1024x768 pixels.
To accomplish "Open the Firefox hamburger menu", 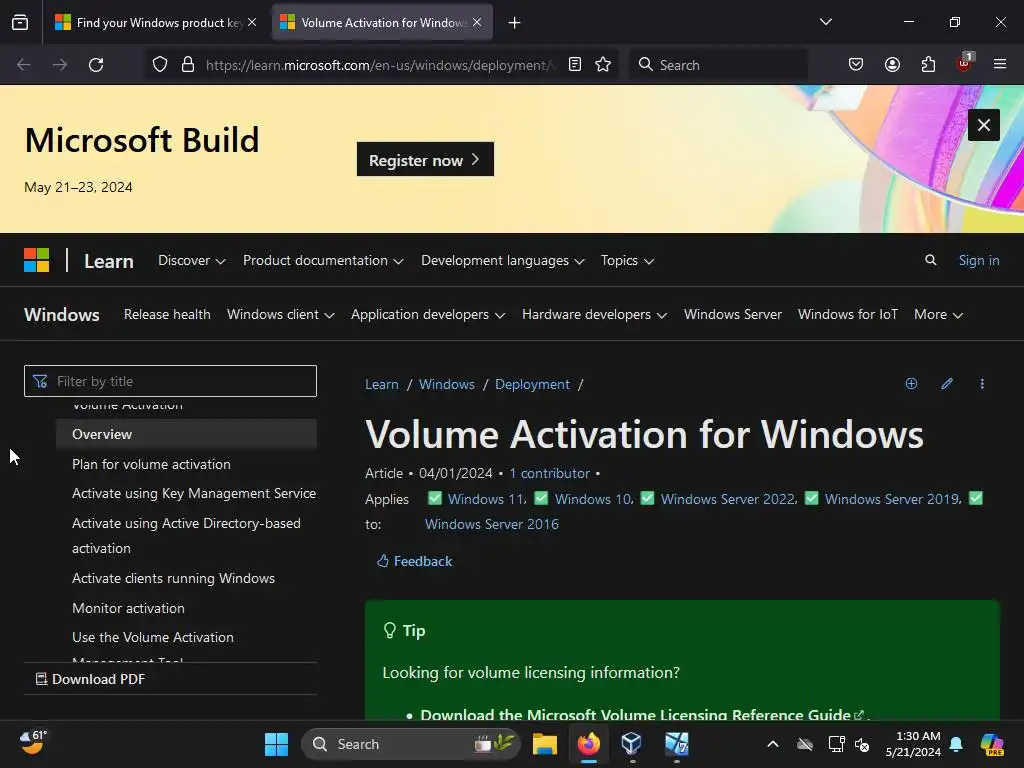I will [x=1000, y=64].
